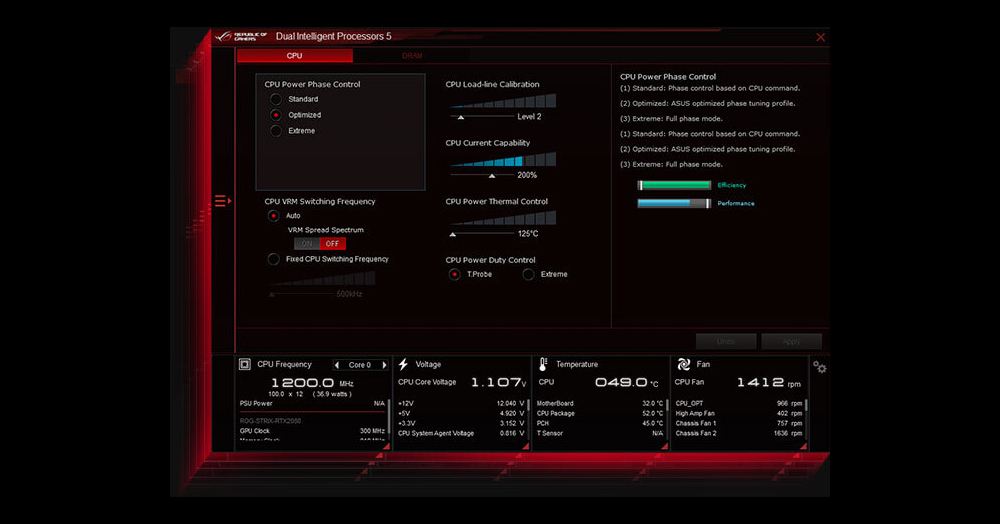Turn VRM Spread Spectrum ON
This screenshot has height=524, width=1000.
pyautogui.click(x=307, y=244)
